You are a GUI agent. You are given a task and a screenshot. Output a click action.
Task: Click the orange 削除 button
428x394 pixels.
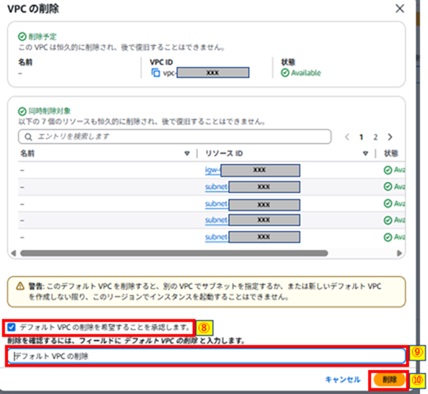click(x=389, y=380)
